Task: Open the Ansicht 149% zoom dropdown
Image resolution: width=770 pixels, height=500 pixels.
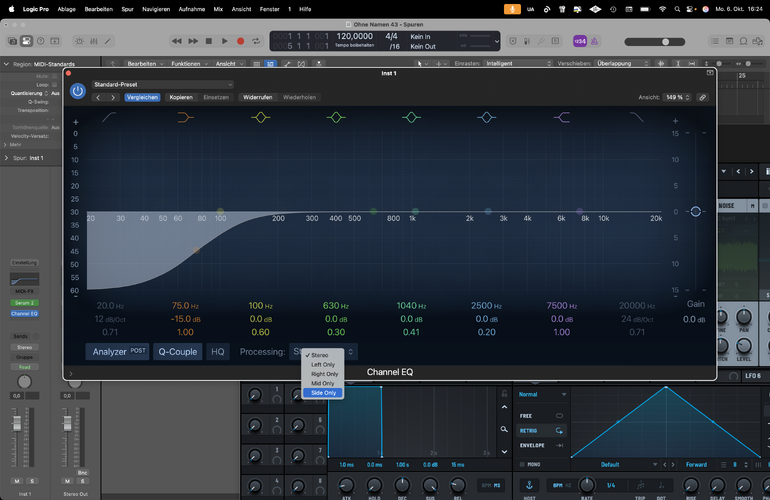Action: pyautogui.click(x=676, y=98)
